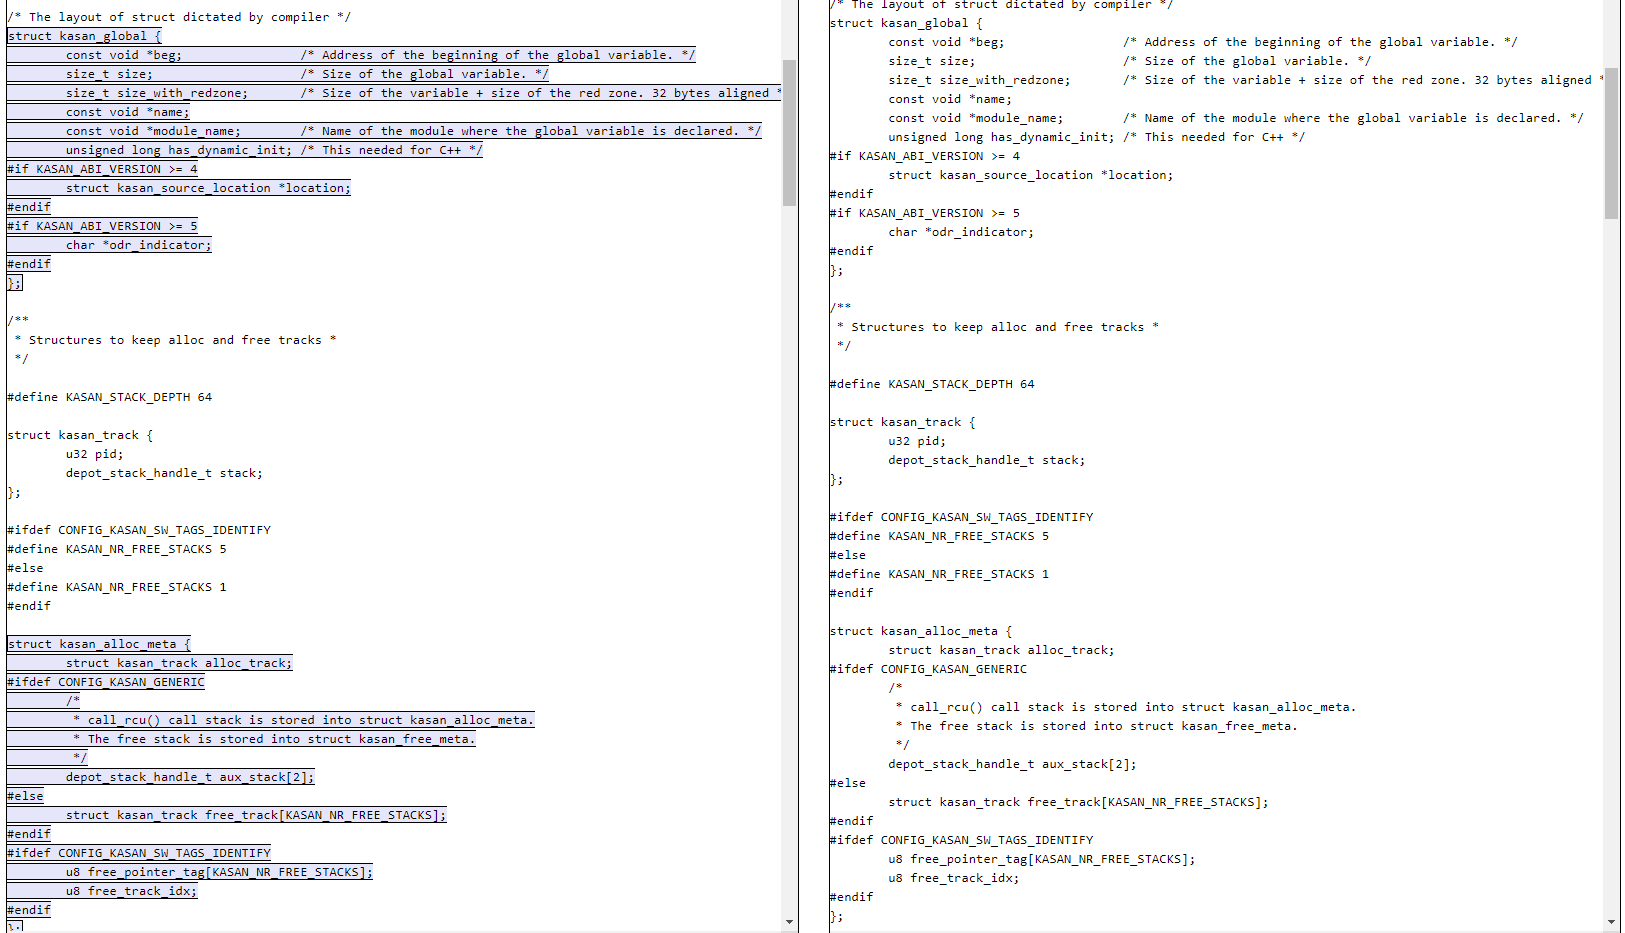Click 'size_t size;' line in left pane

(109, 74)
